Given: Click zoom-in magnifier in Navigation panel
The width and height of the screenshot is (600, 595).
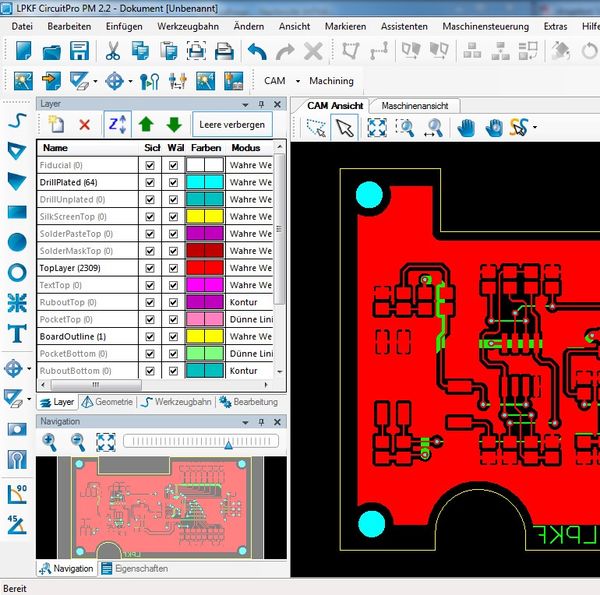Looking at the screenshot, I should click(49, 442).
